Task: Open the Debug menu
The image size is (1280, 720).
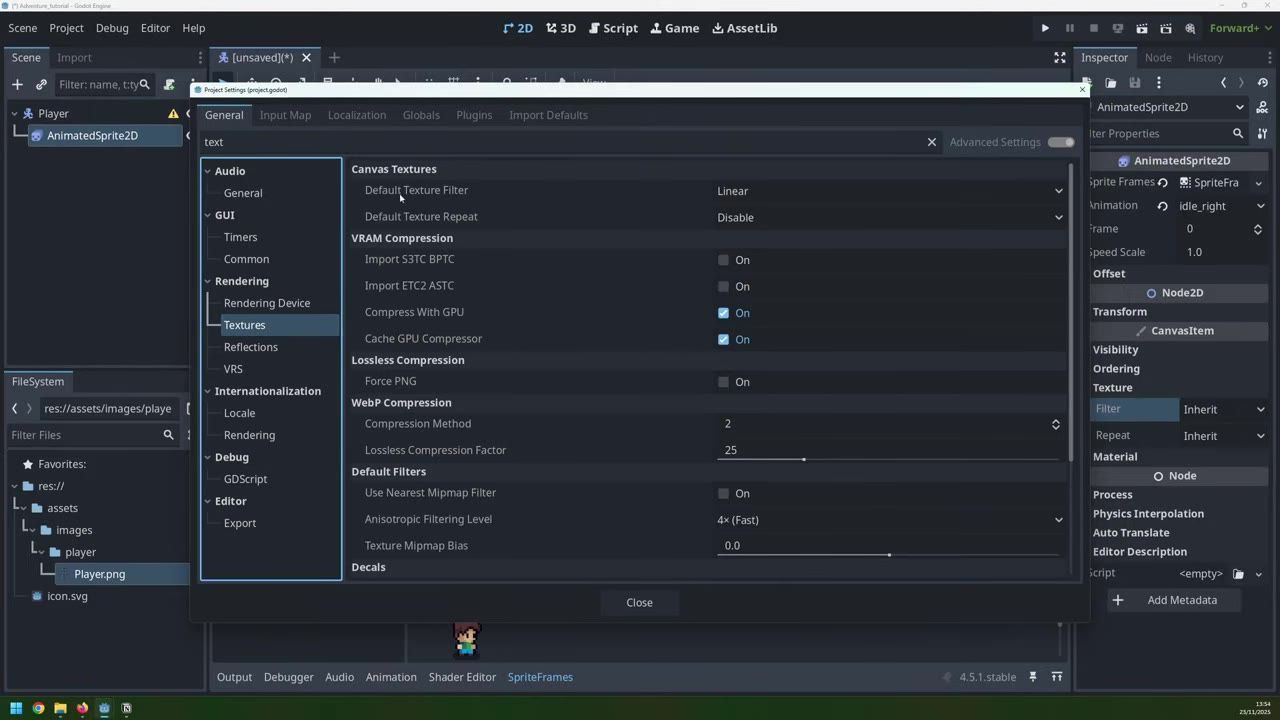Action: (x=112, y=28)
